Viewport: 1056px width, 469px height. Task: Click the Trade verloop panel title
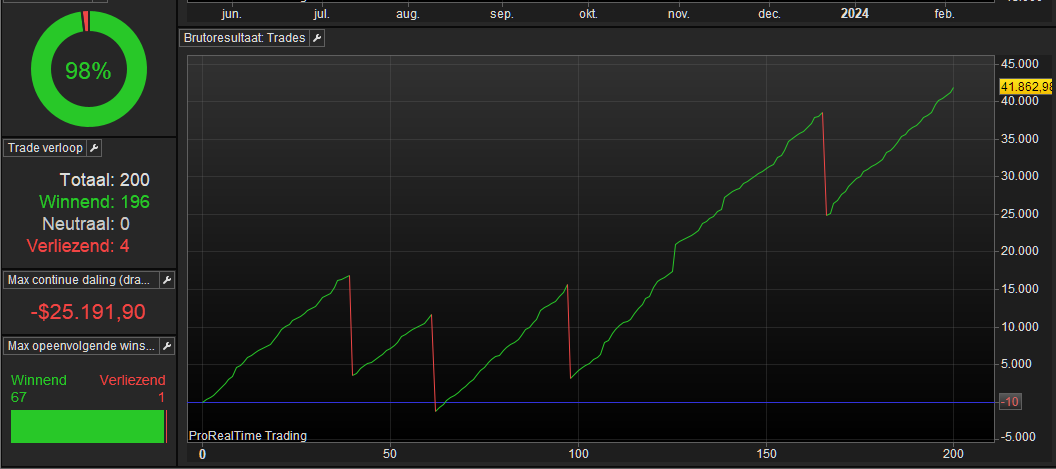click(x=46, y=148)
